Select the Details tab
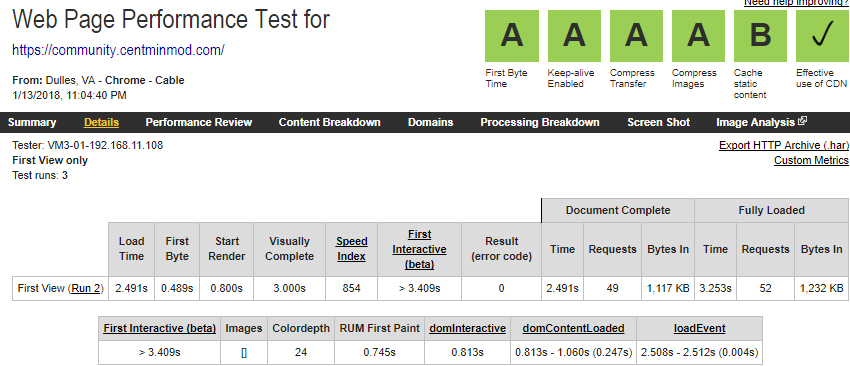Image resolution: width=850 pixels, height=366 pixels. tap(101, 123)
